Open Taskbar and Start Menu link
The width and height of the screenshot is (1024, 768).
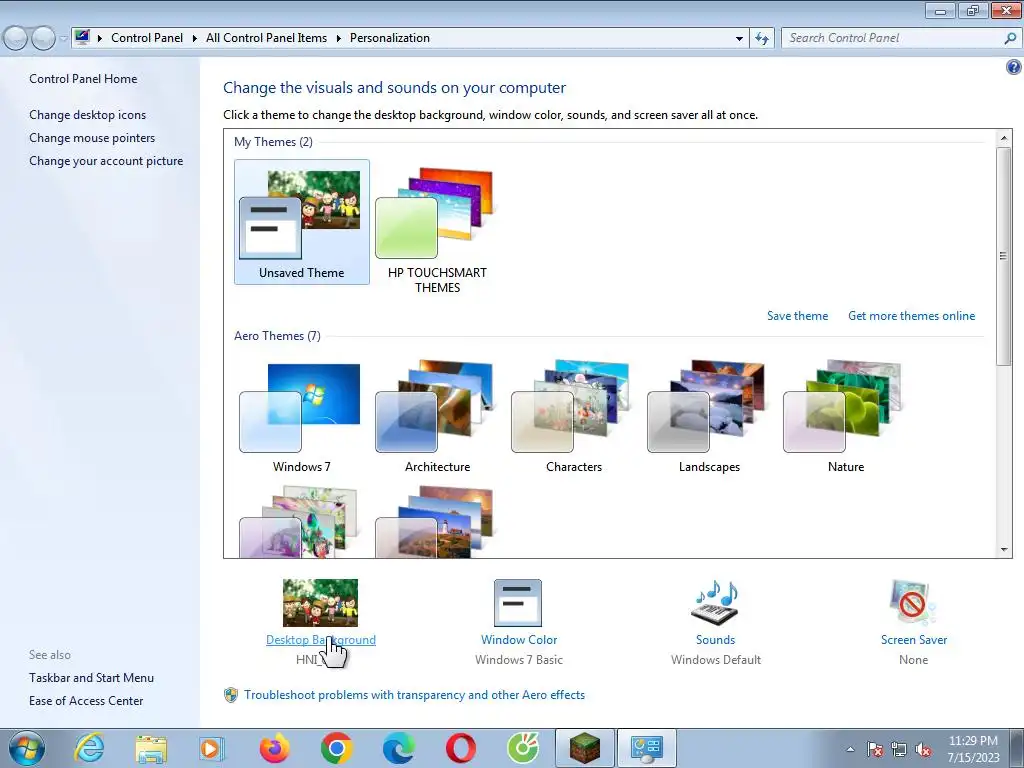coord(91,678)
